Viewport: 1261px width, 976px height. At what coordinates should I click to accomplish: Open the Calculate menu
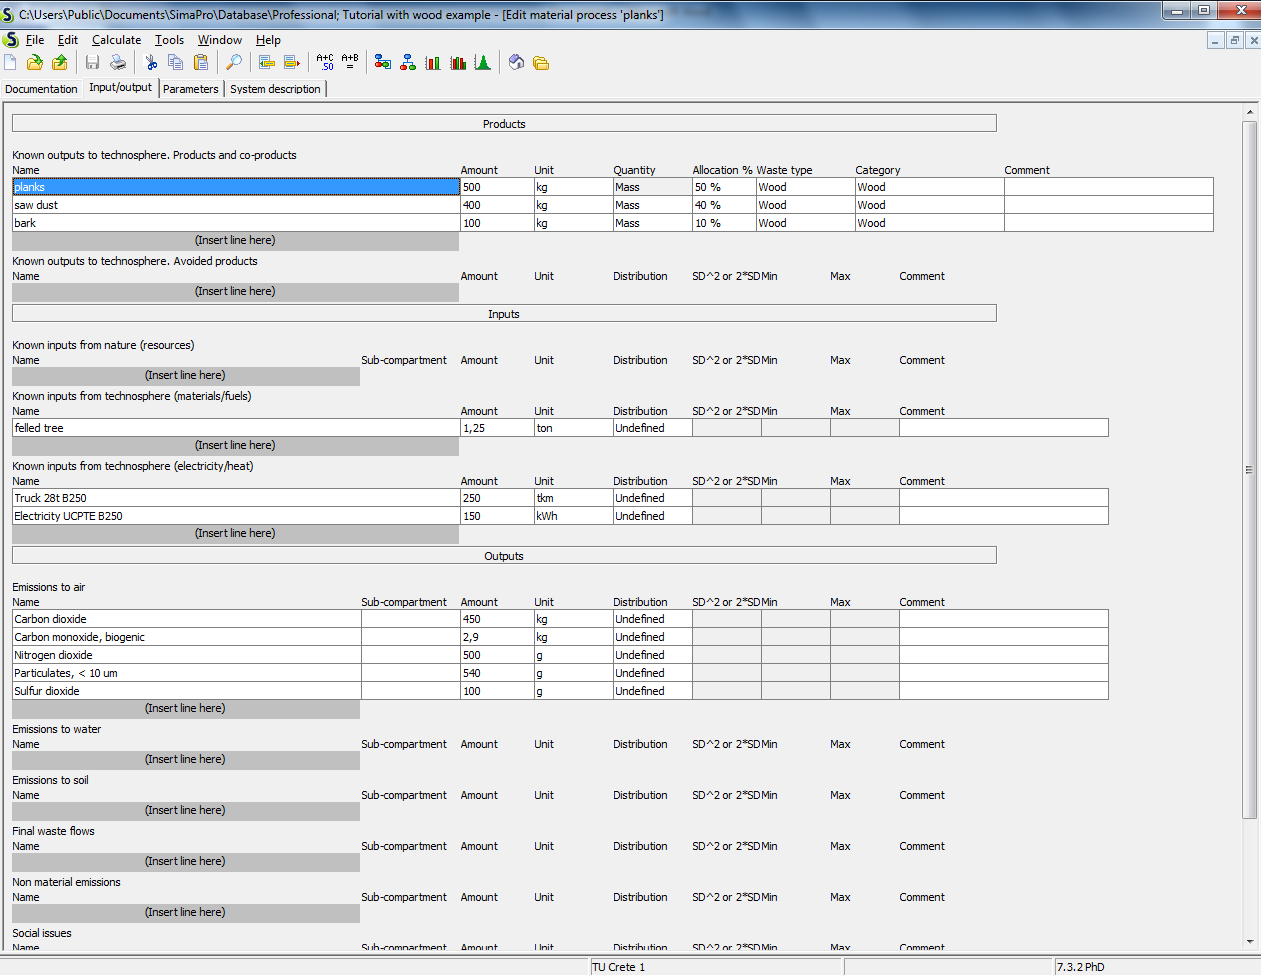coord(117,40)
